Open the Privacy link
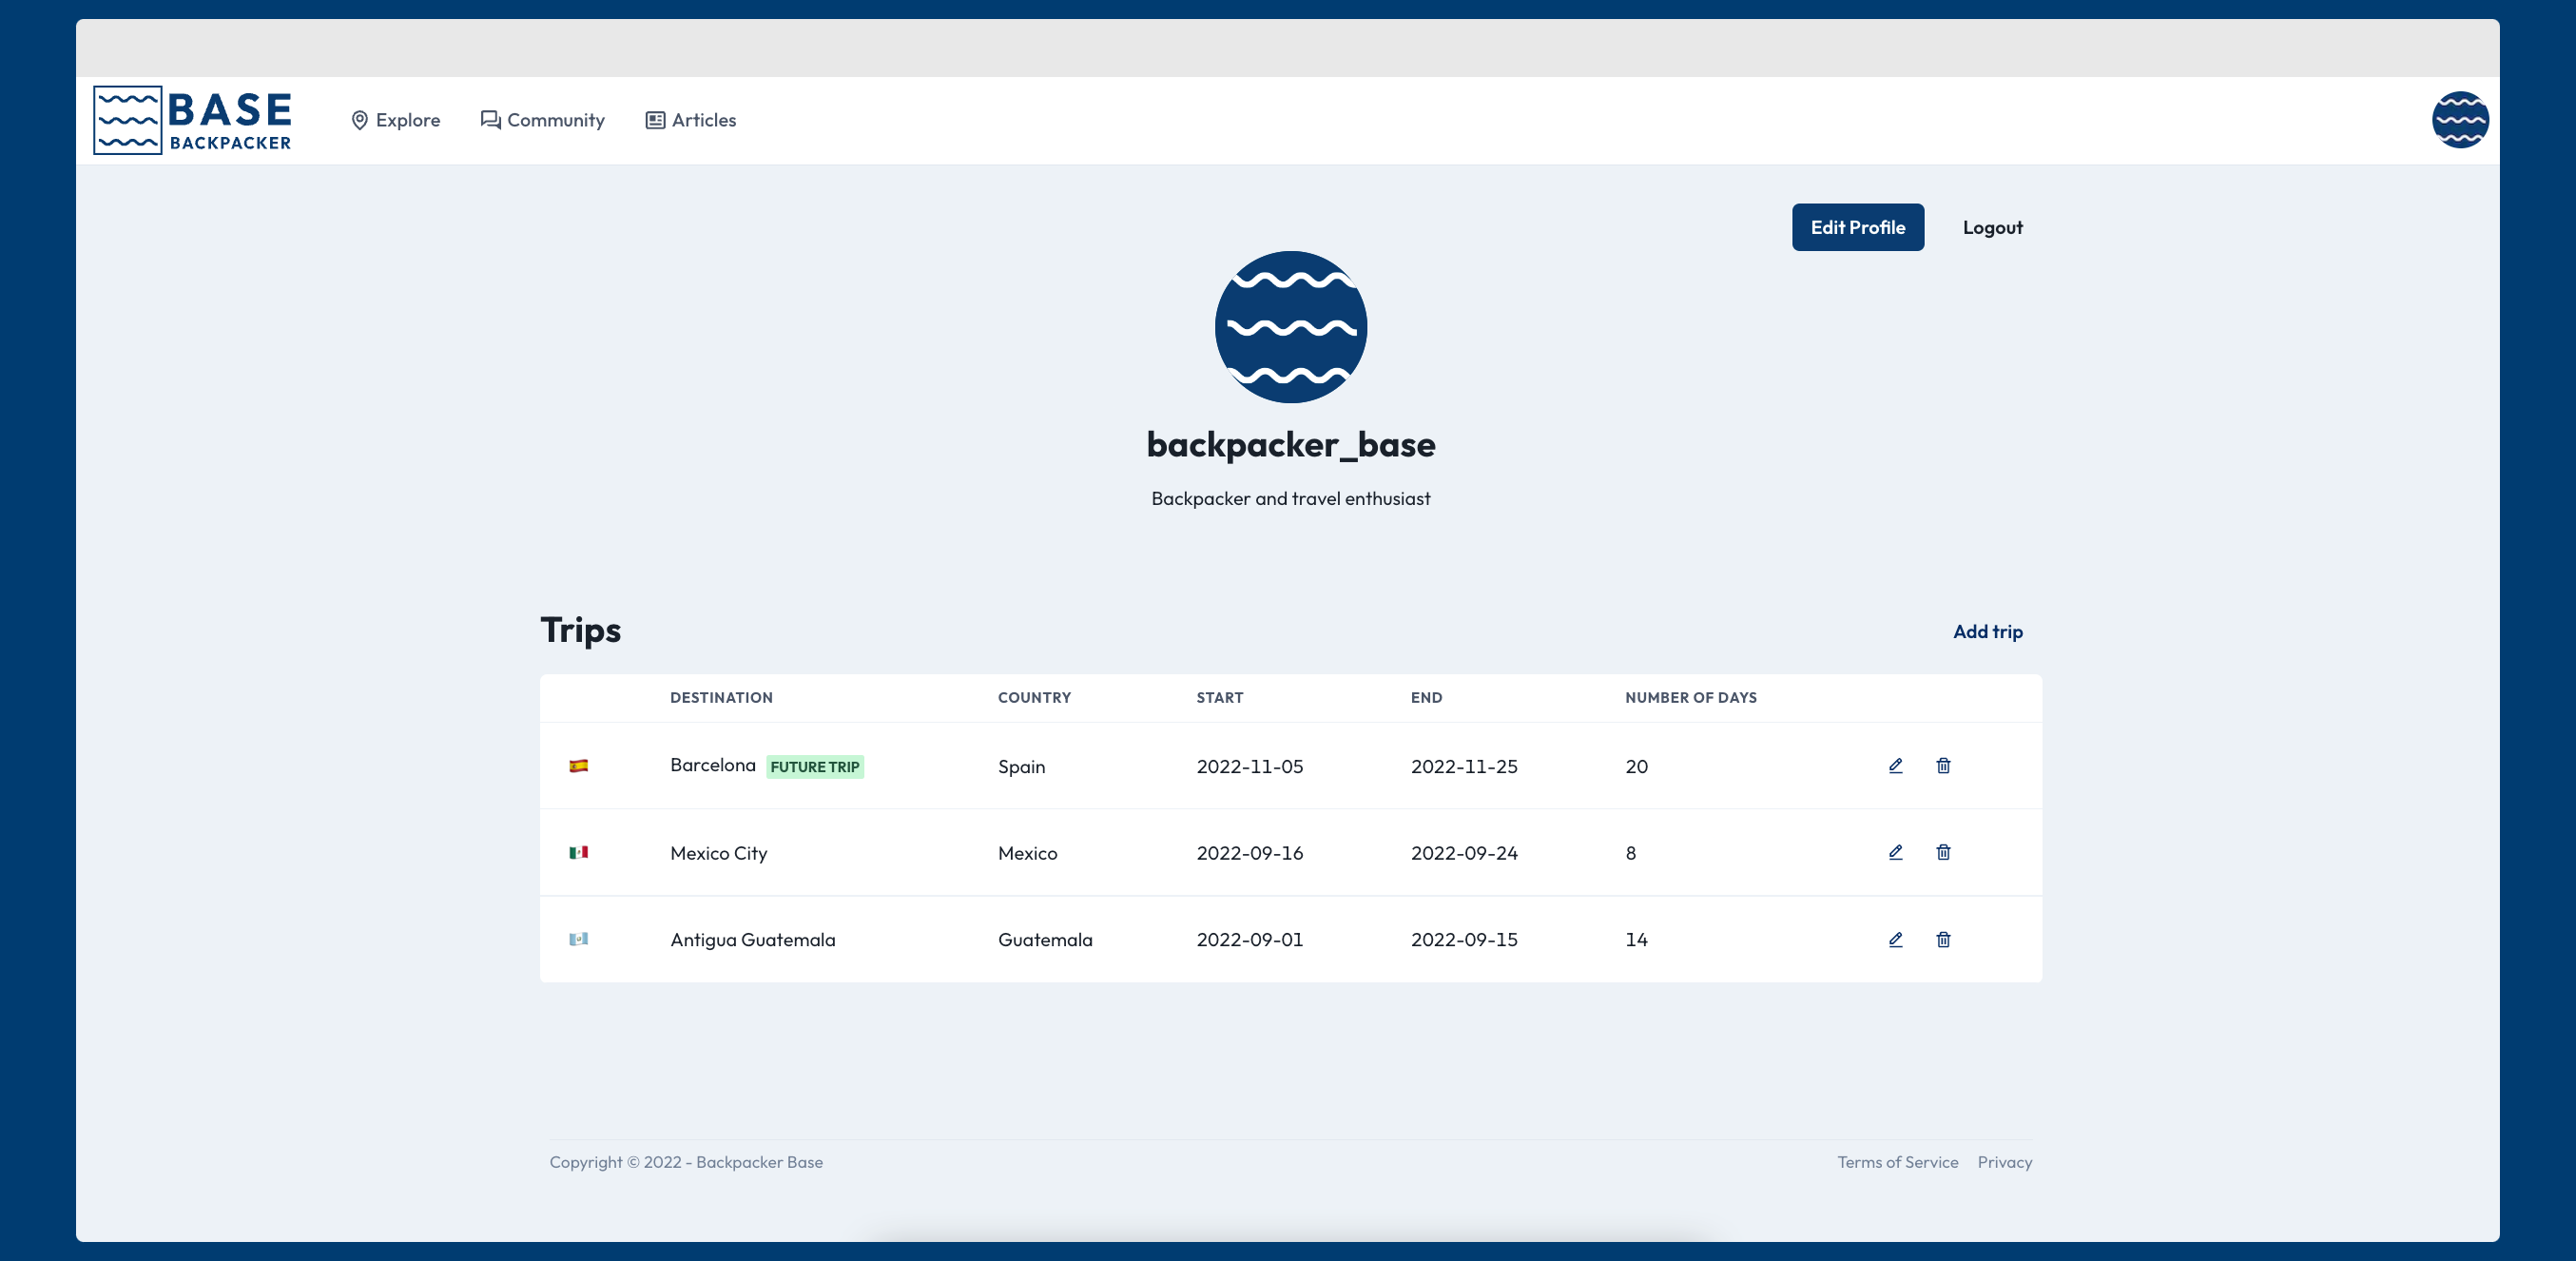 2004,1162
